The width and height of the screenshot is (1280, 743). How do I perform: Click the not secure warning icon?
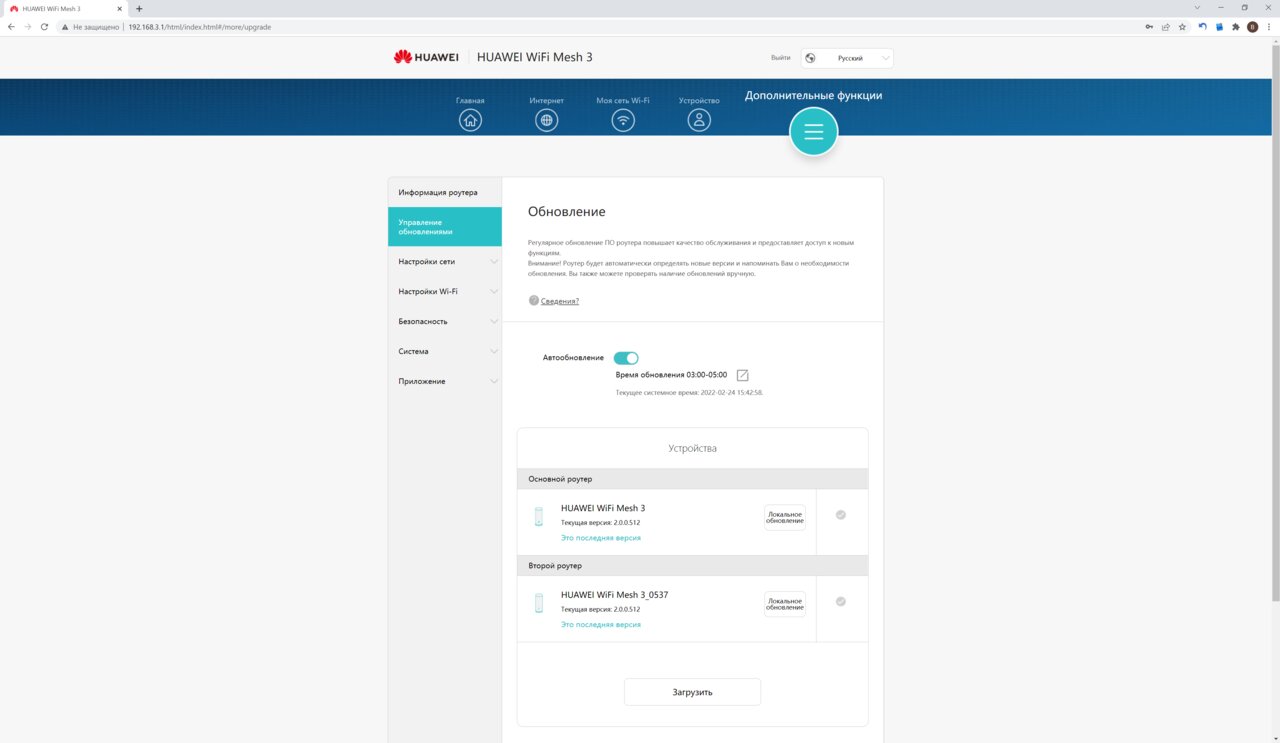(66, 27)
